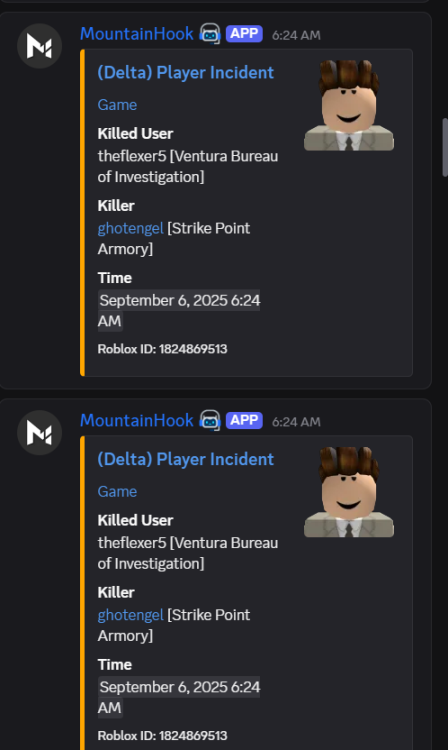Click bot headset icon in first message header

pos(210,34)
